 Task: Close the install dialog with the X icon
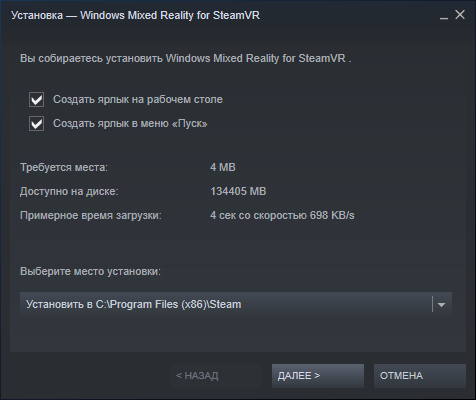tap(460, 15)
